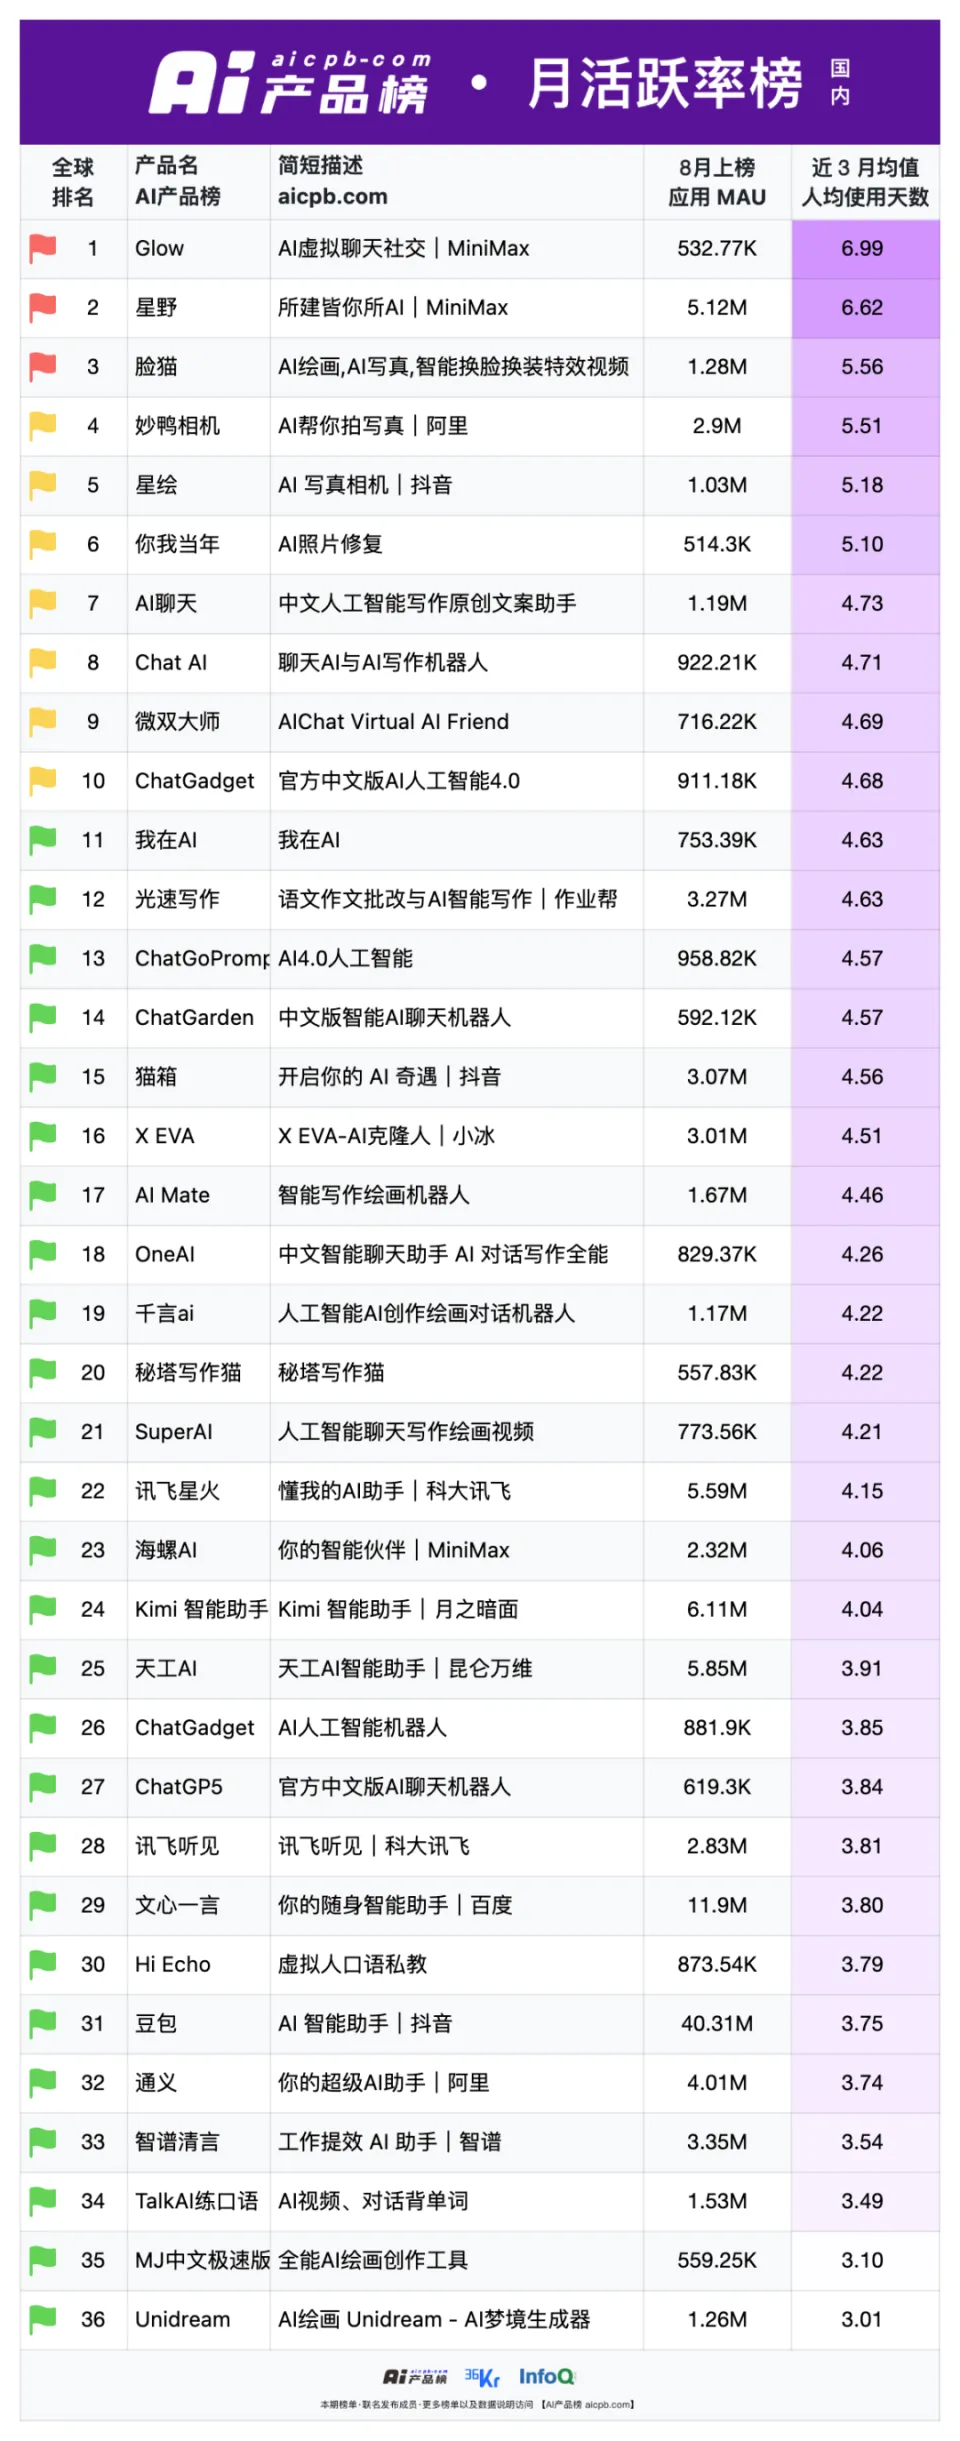Click the Unidream product name
The width and height of the screenshot is (960, 2441).
(182, 2319)
